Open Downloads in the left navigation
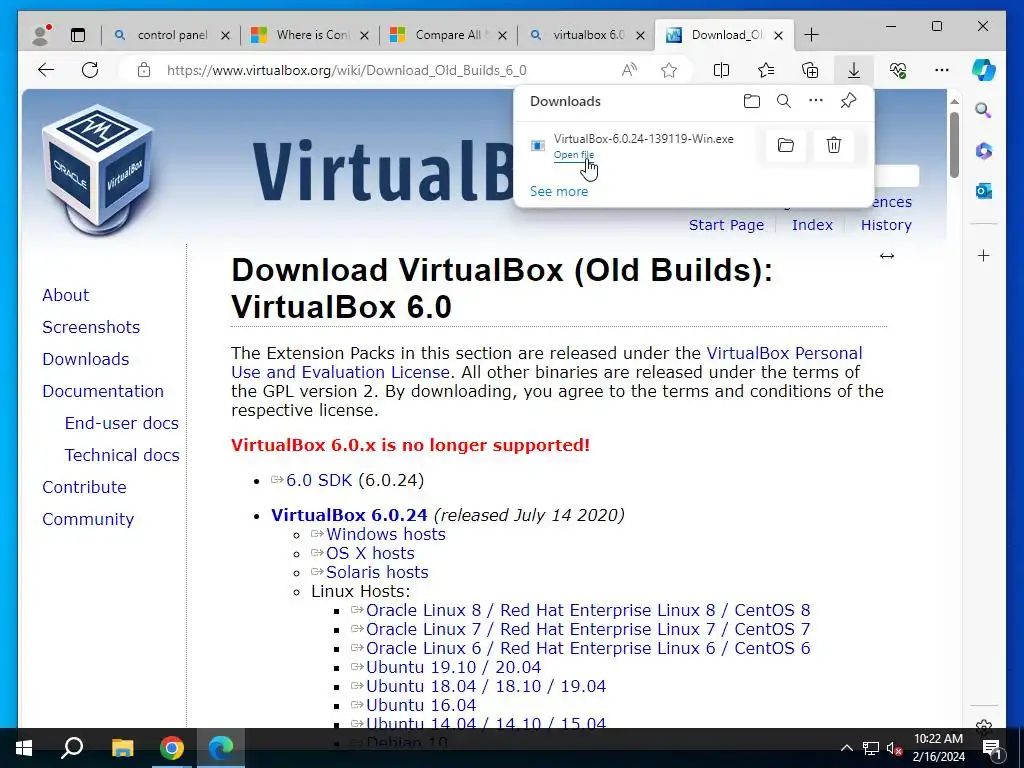1024x768 pixels. pyautogui.click(x=86, y=359)
